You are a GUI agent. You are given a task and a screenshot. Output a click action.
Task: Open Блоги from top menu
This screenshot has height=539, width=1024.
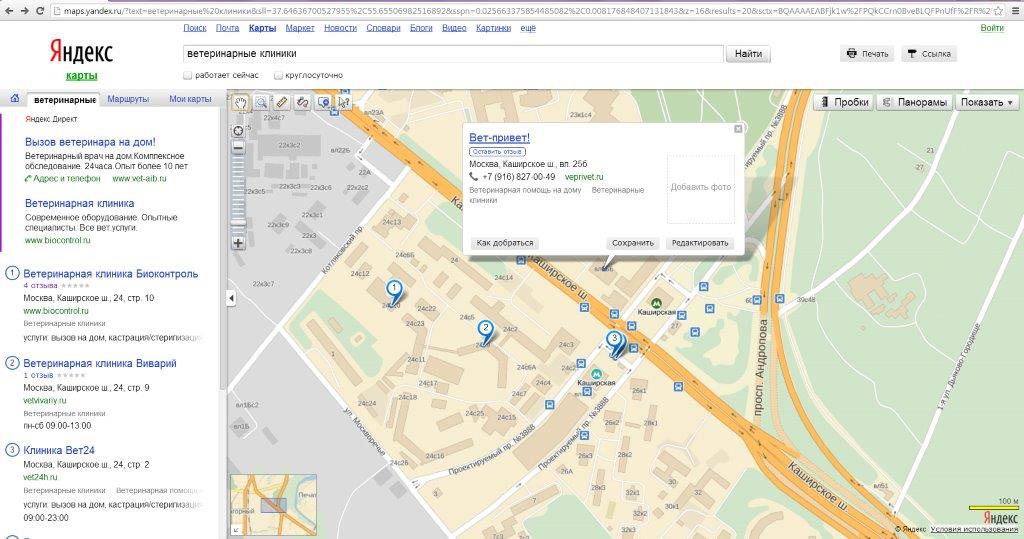(421, 28)
